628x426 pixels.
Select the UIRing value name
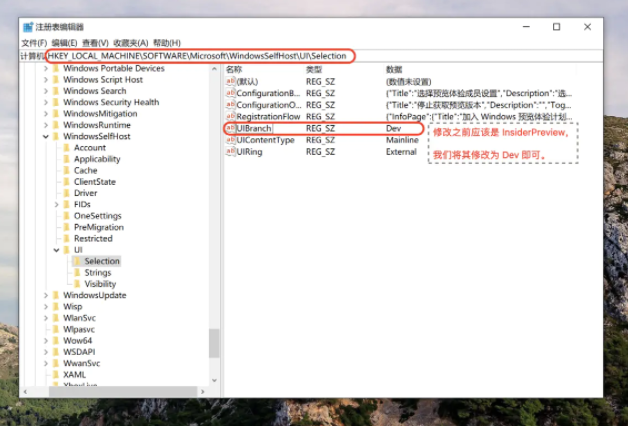249,152
